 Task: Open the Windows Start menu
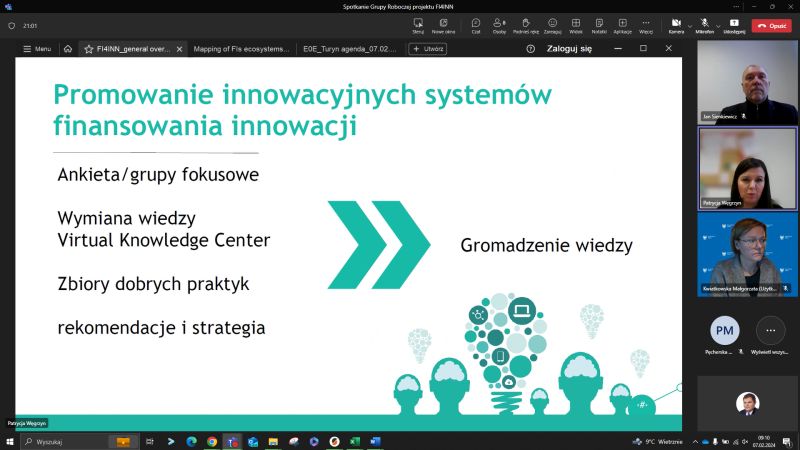[x=10, y=442]
